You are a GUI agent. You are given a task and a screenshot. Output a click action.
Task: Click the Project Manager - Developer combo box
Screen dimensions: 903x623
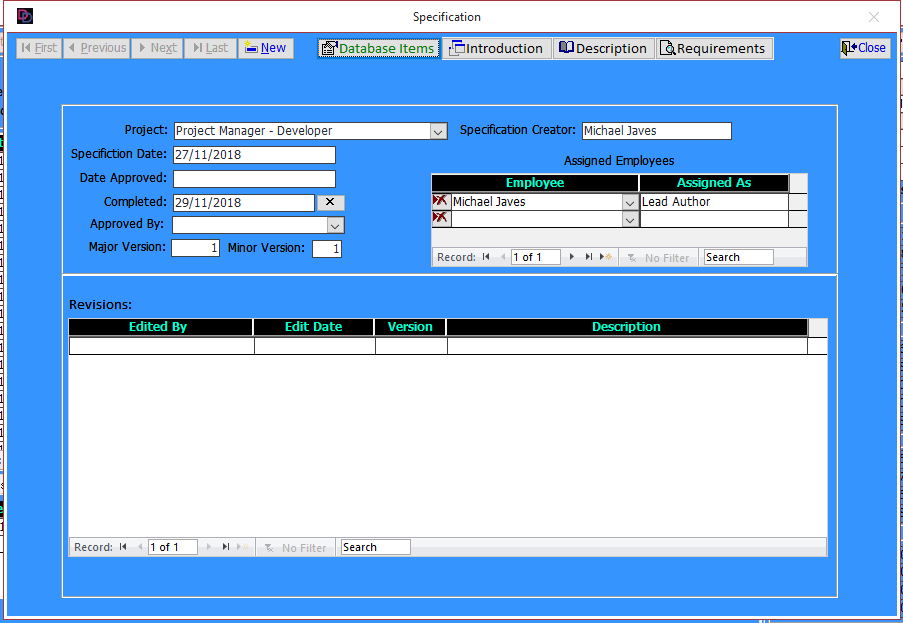[x=310, y=131]
